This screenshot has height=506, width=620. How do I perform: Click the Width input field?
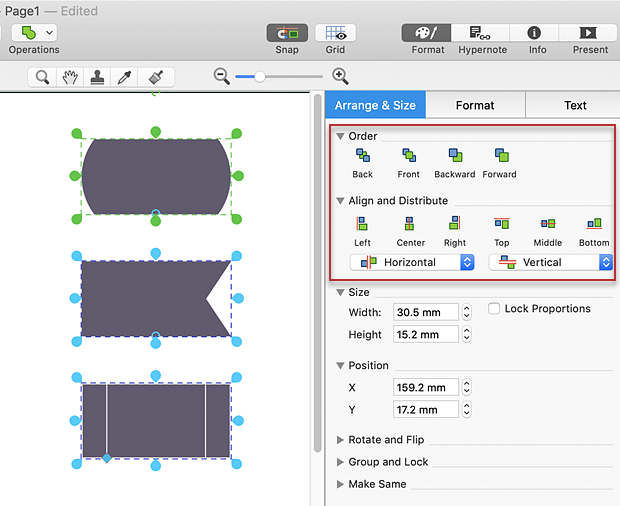[426, 312]
